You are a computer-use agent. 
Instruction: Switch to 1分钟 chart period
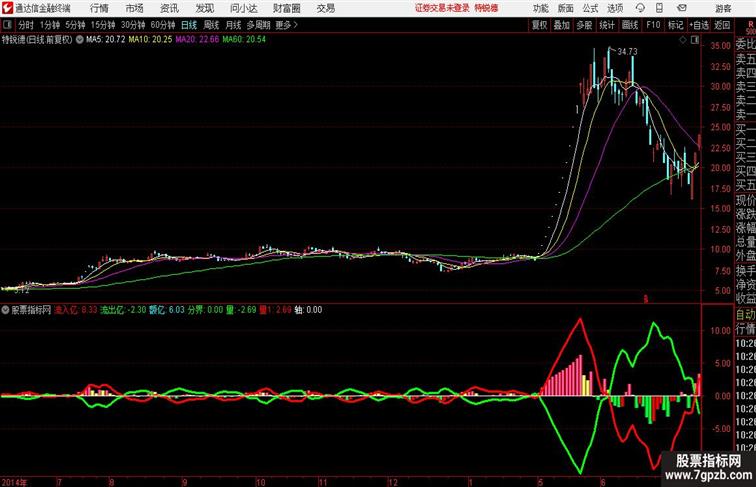(x=50, y=25)
